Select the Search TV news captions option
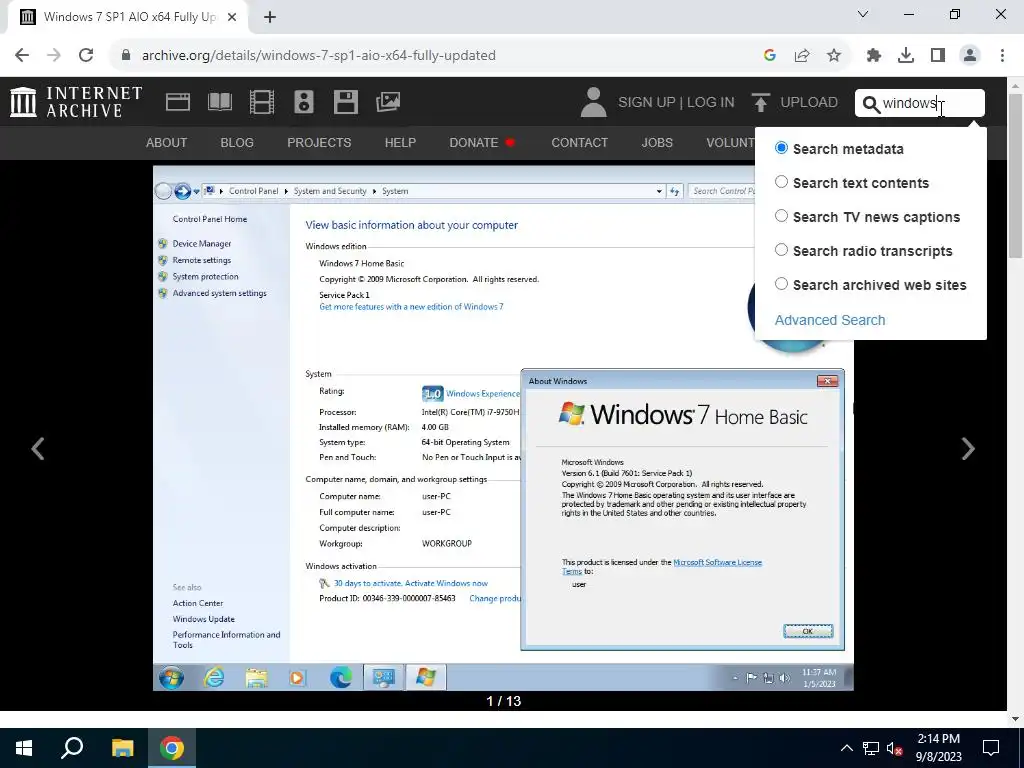The height and width of the screenshot is (768, 1024). (x=781, y=216)
